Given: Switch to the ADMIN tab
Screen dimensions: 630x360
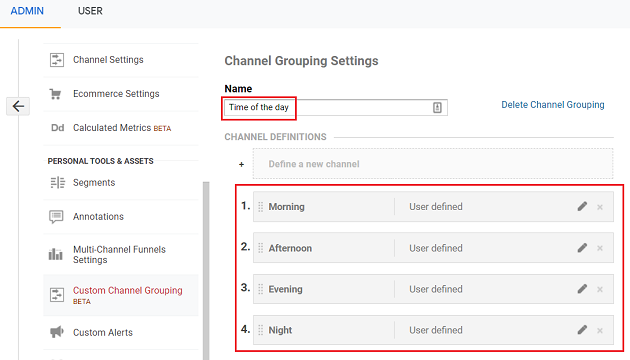Looking at the screenshot, I should tap(27, 11).
